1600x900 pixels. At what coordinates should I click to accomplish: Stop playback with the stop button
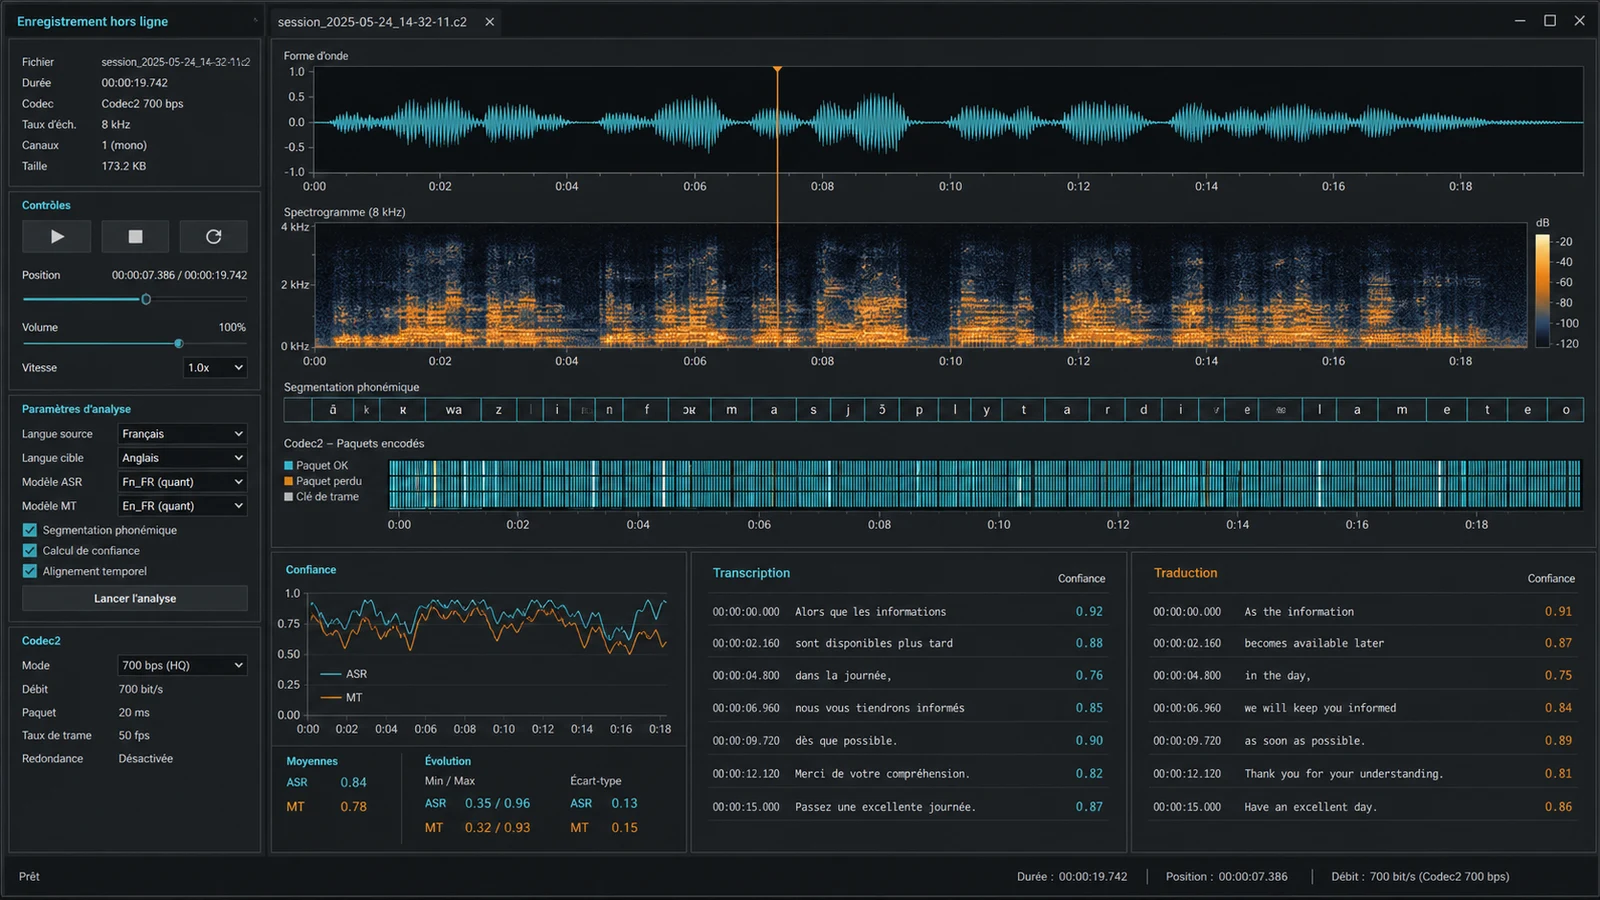point(135,237)
